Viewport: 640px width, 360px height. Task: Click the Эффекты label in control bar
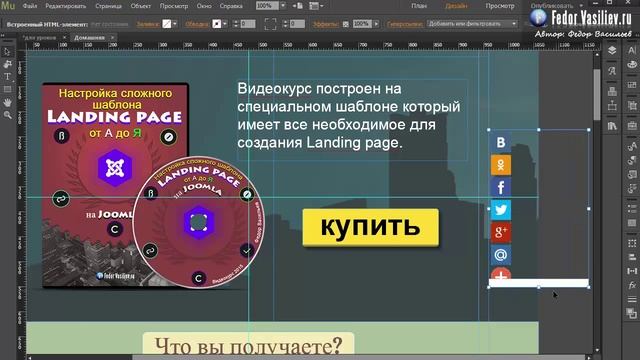[x=325, y=24]
